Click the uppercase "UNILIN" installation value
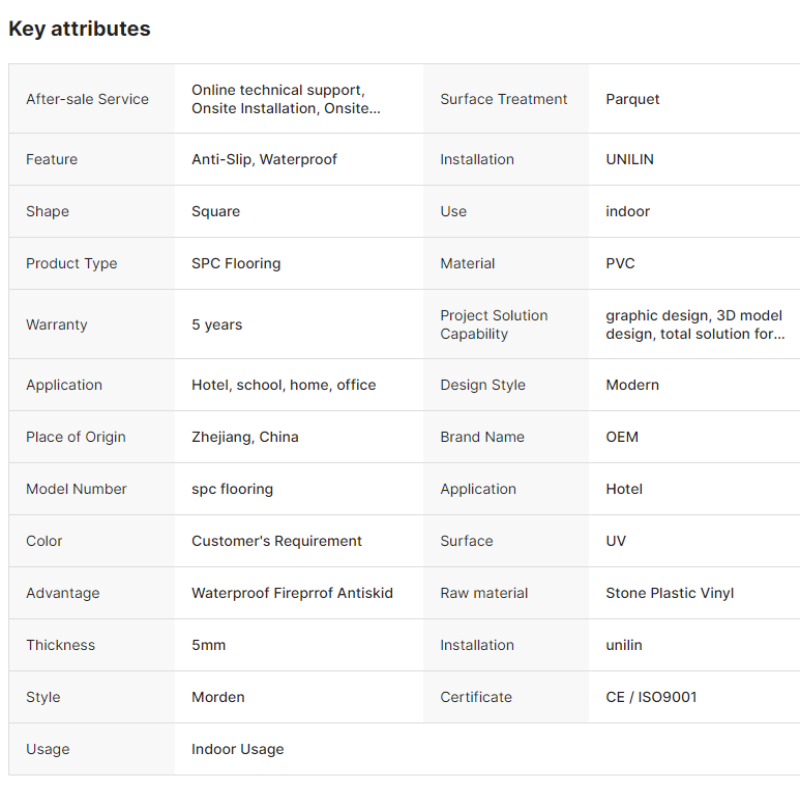The image size is (800, 800). pos(630,159)
